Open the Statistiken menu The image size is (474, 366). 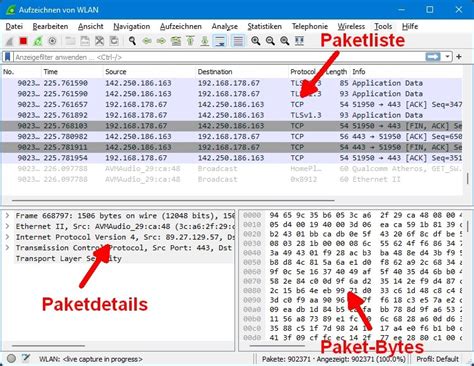click(264, 26)
